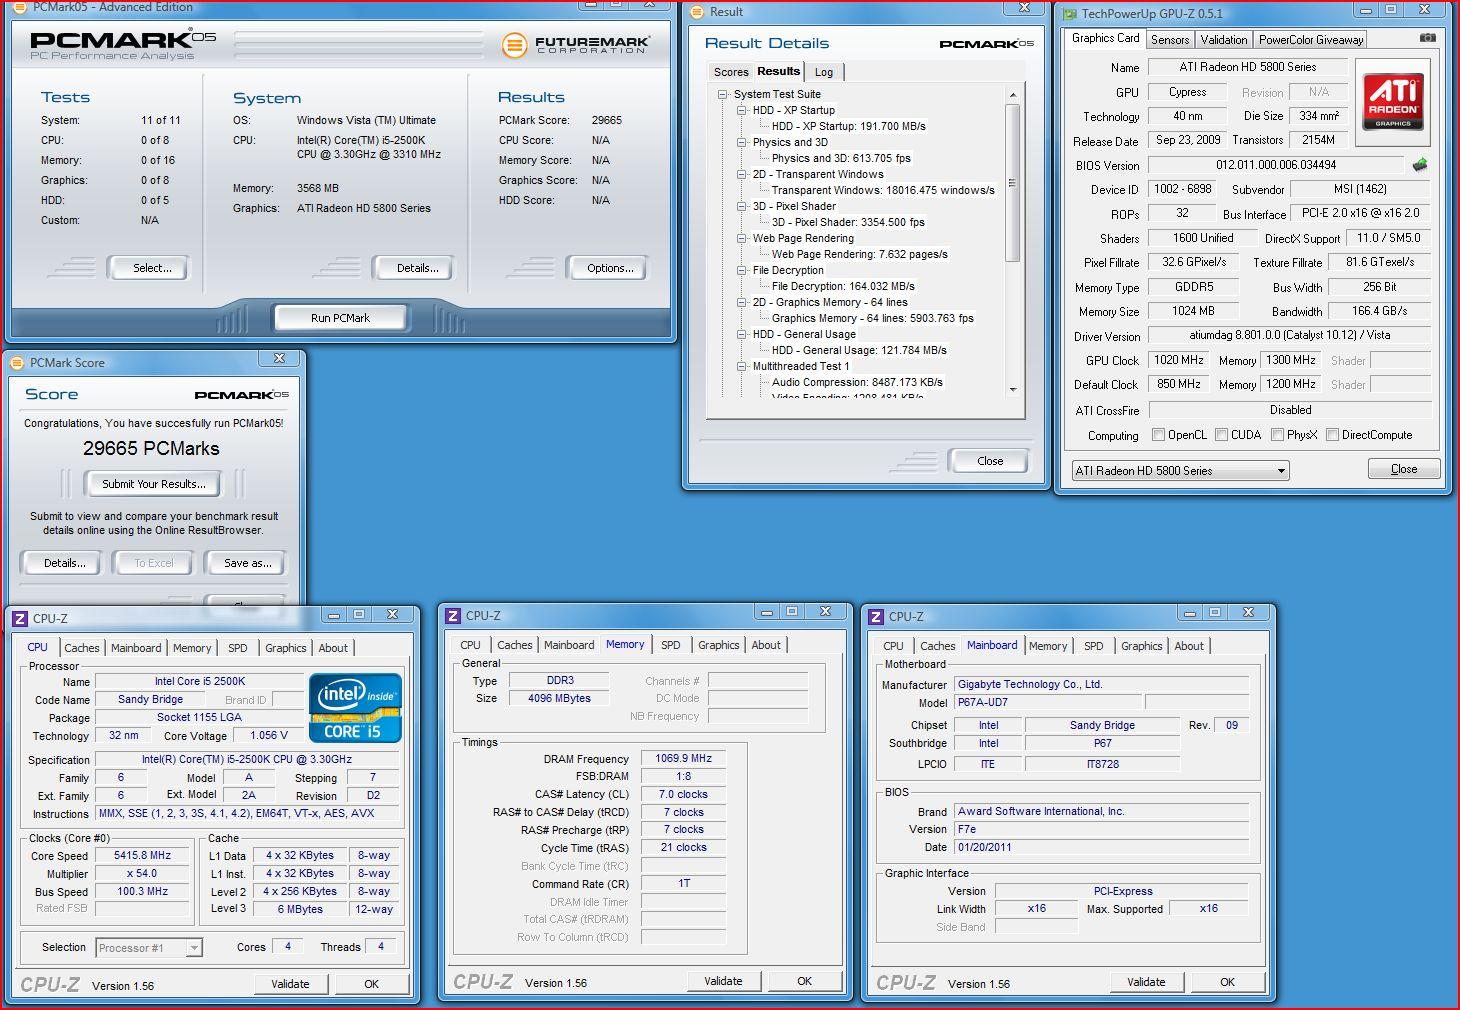The width and height of the screenshot is (1460, 1010).
Task: Open the Validation tab in GPU-Z
Action: [x=1224, y=40]
